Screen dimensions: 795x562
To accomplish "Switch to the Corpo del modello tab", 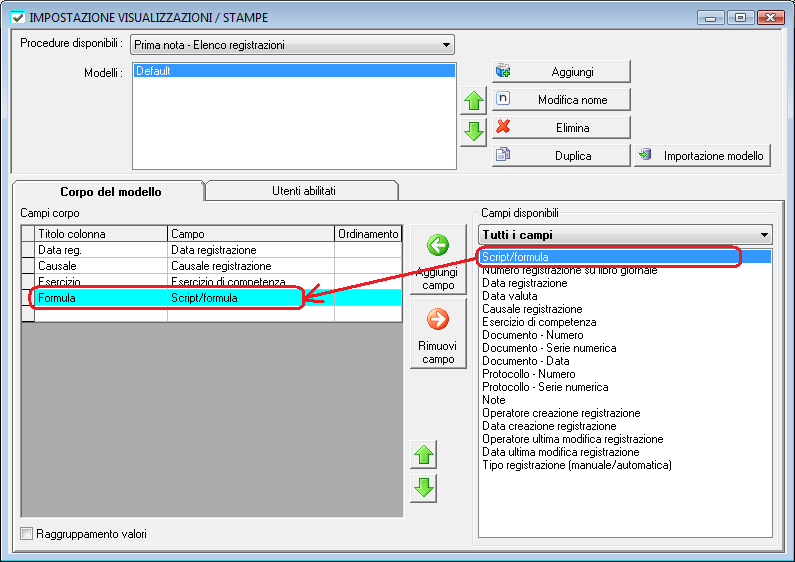I will click(110, 191).
